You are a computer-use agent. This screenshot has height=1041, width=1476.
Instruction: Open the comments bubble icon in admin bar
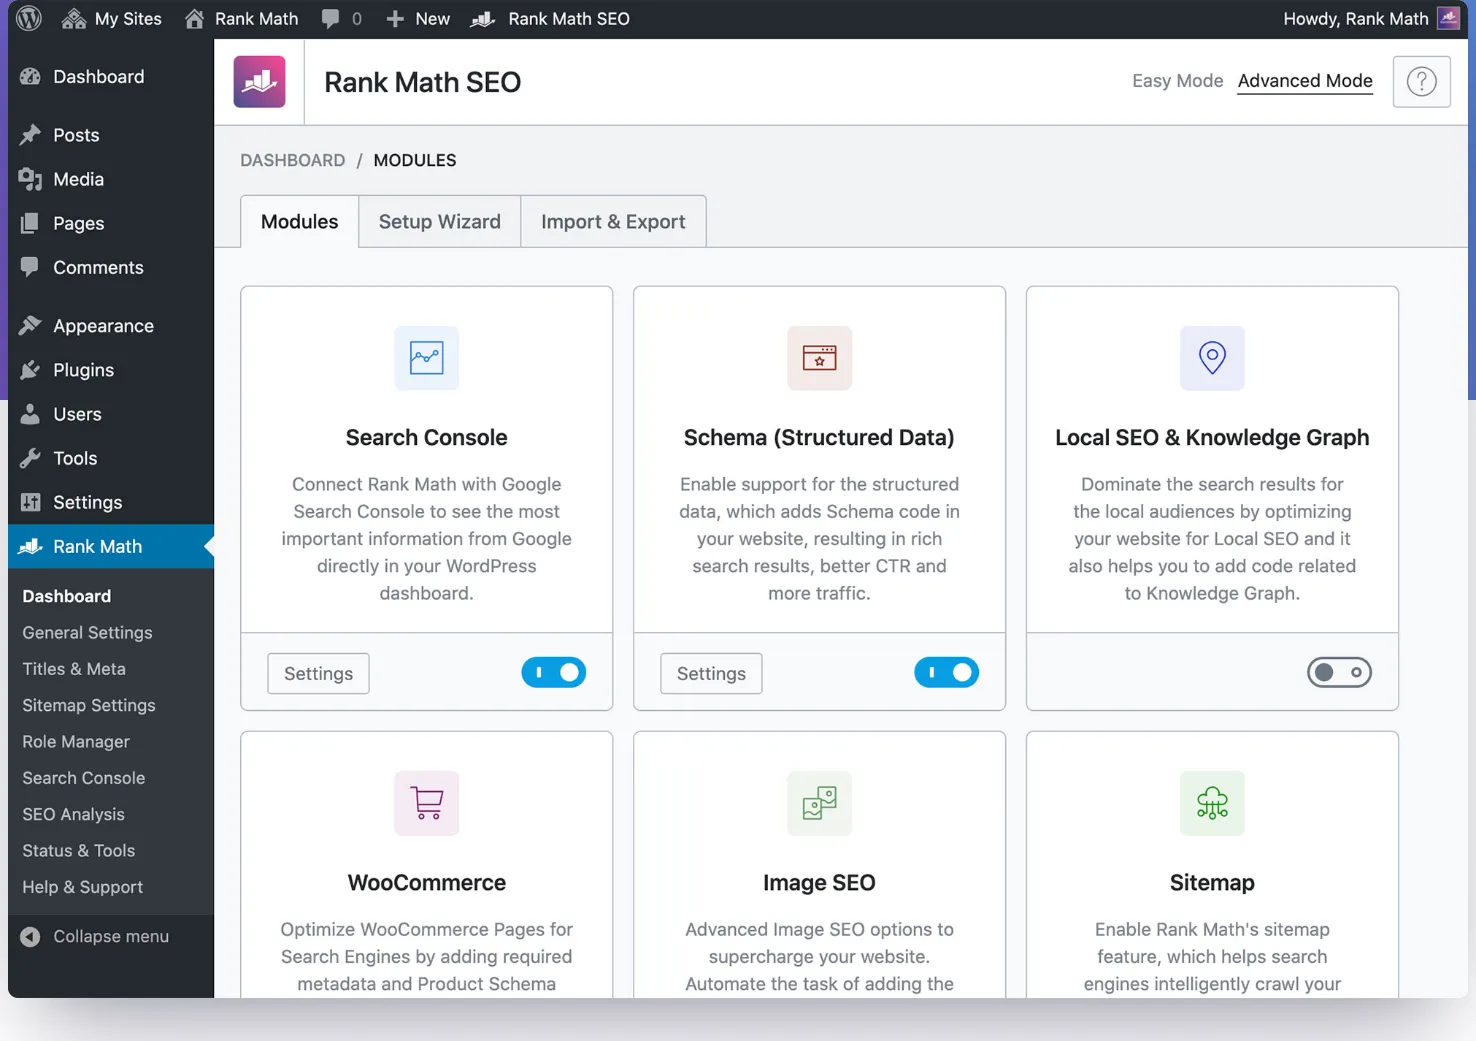tap(330, 19)
